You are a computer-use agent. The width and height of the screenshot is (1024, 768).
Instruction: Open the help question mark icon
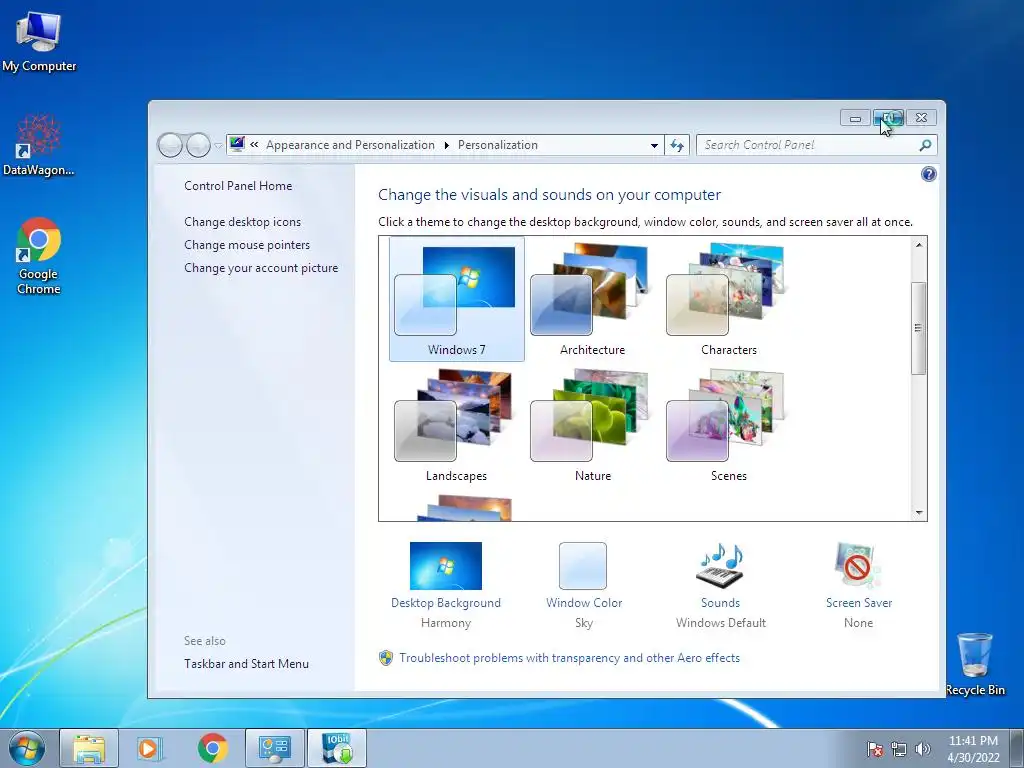[928, 174]
